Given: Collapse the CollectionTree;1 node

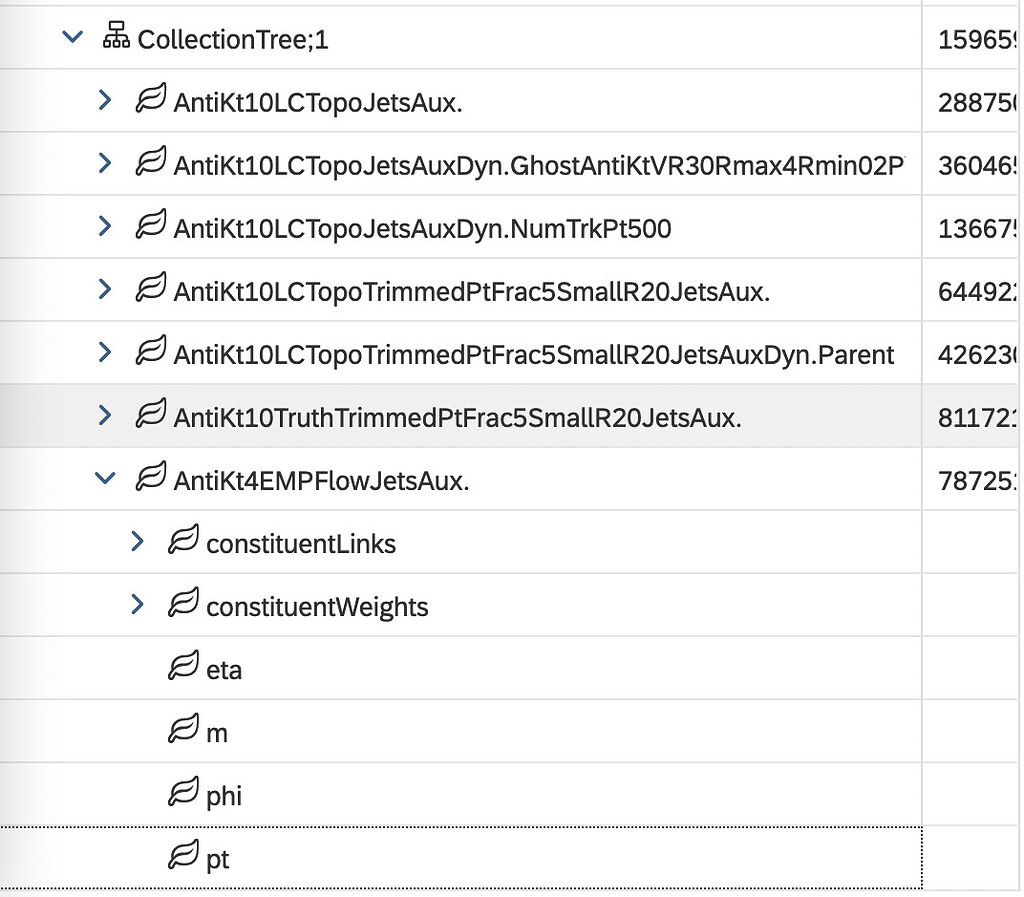Looking at the screenshot, I should (72, 37).
